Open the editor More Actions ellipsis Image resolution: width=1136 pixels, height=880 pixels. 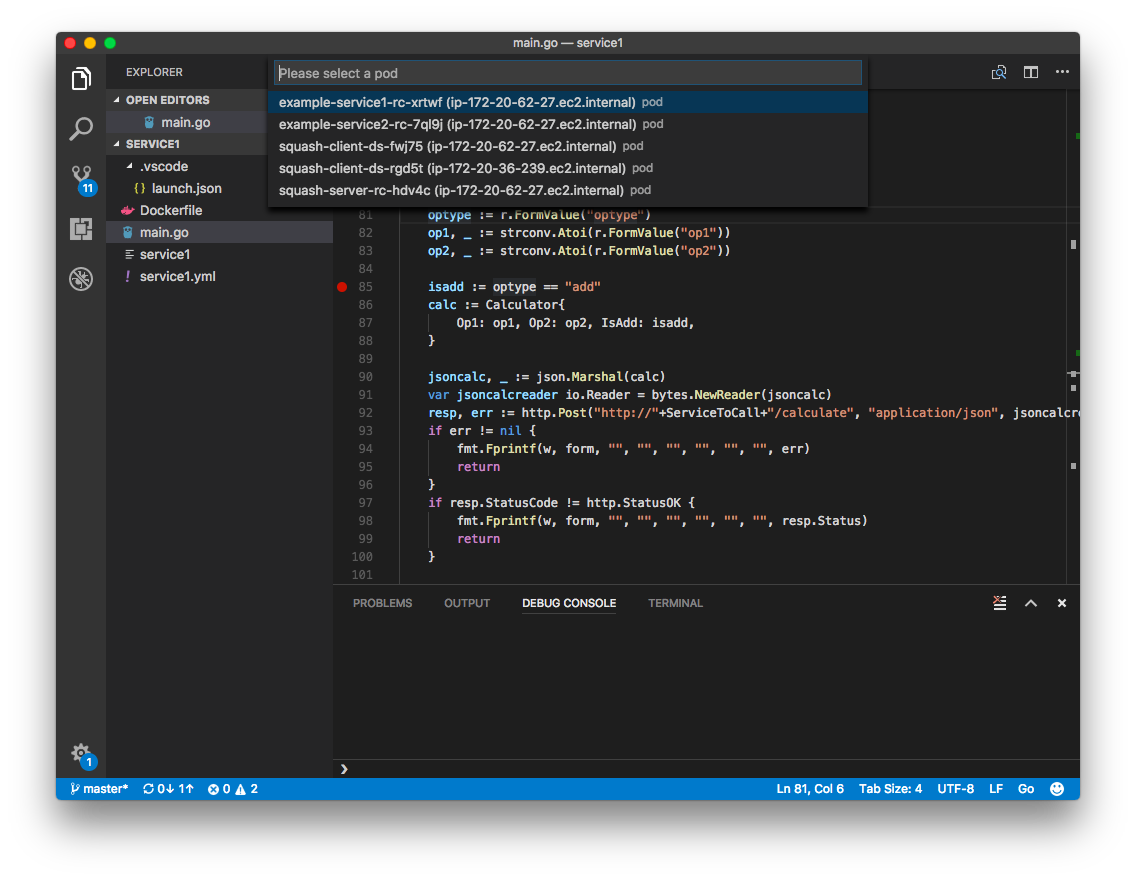tap(1062, 72)
